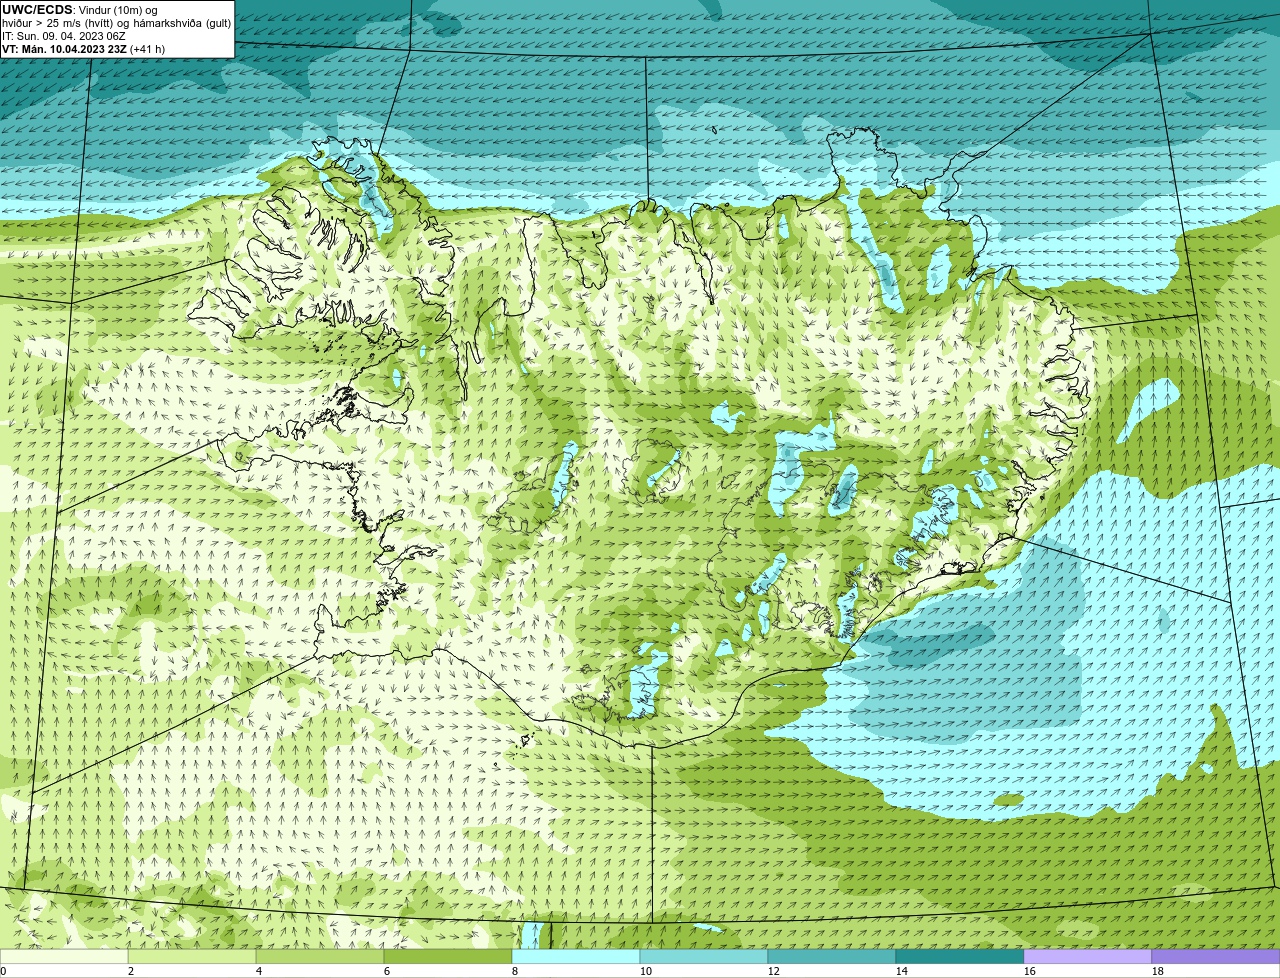Image resolution: width=1280 pixels, height=978 pixels.
Task: Click the '12' scale label
Action: coord(774,971)
